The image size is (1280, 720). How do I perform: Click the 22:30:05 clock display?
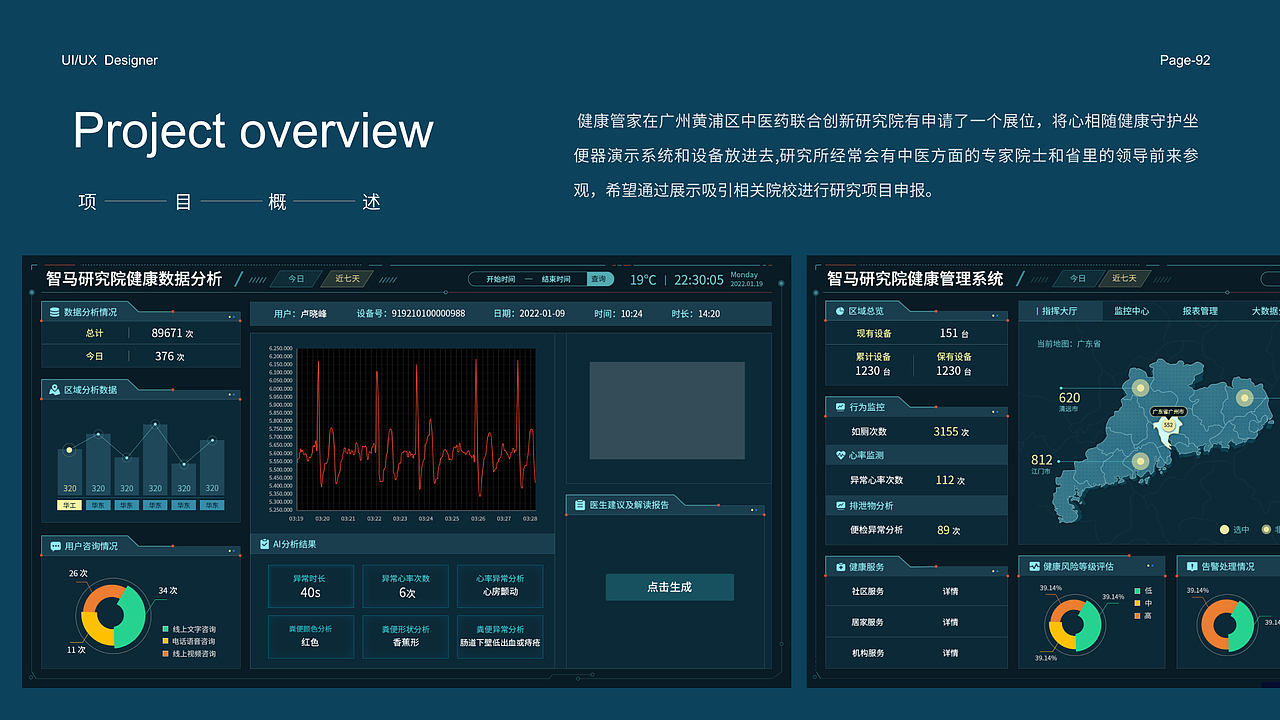[x=699, y=280]
